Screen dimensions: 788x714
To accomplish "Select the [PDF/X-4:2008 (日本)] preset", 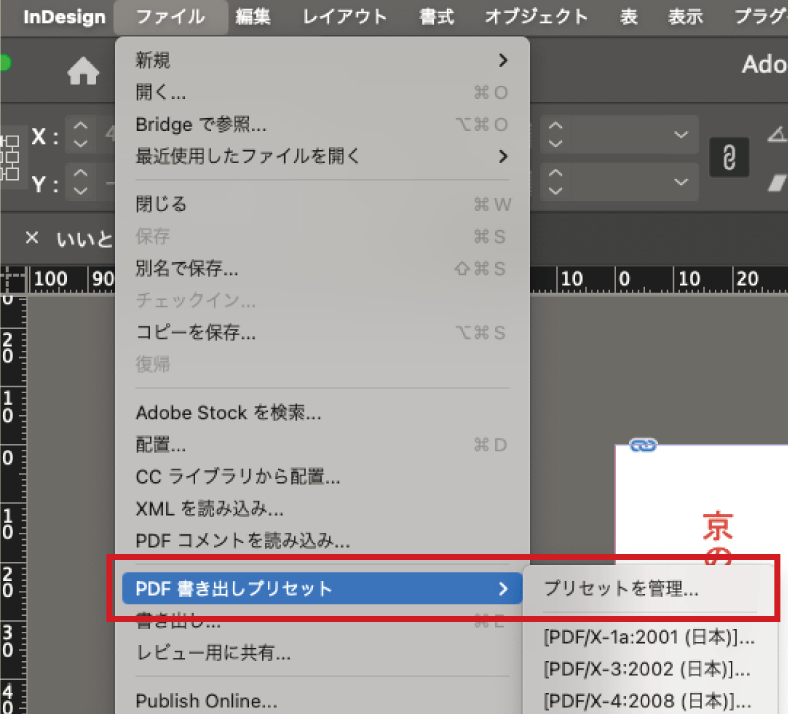I will click(649, 701).
